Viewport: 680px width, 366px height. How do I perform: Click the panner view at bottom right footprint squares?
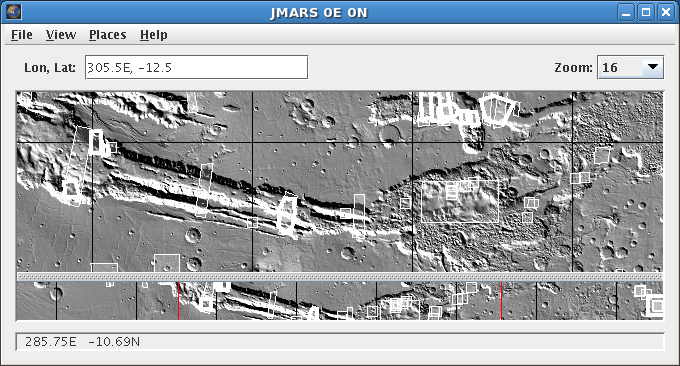tap(651, 300)
